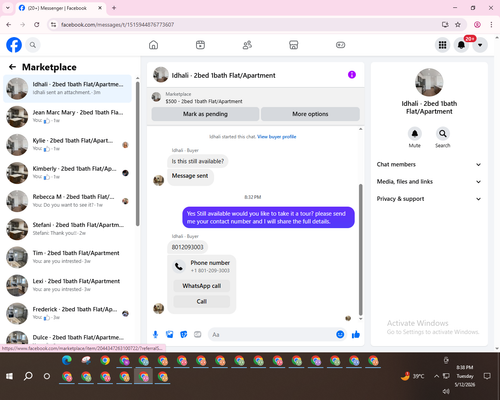
Task: Click the 39°C weather widget in the taskbar
Action: (413, 376)
